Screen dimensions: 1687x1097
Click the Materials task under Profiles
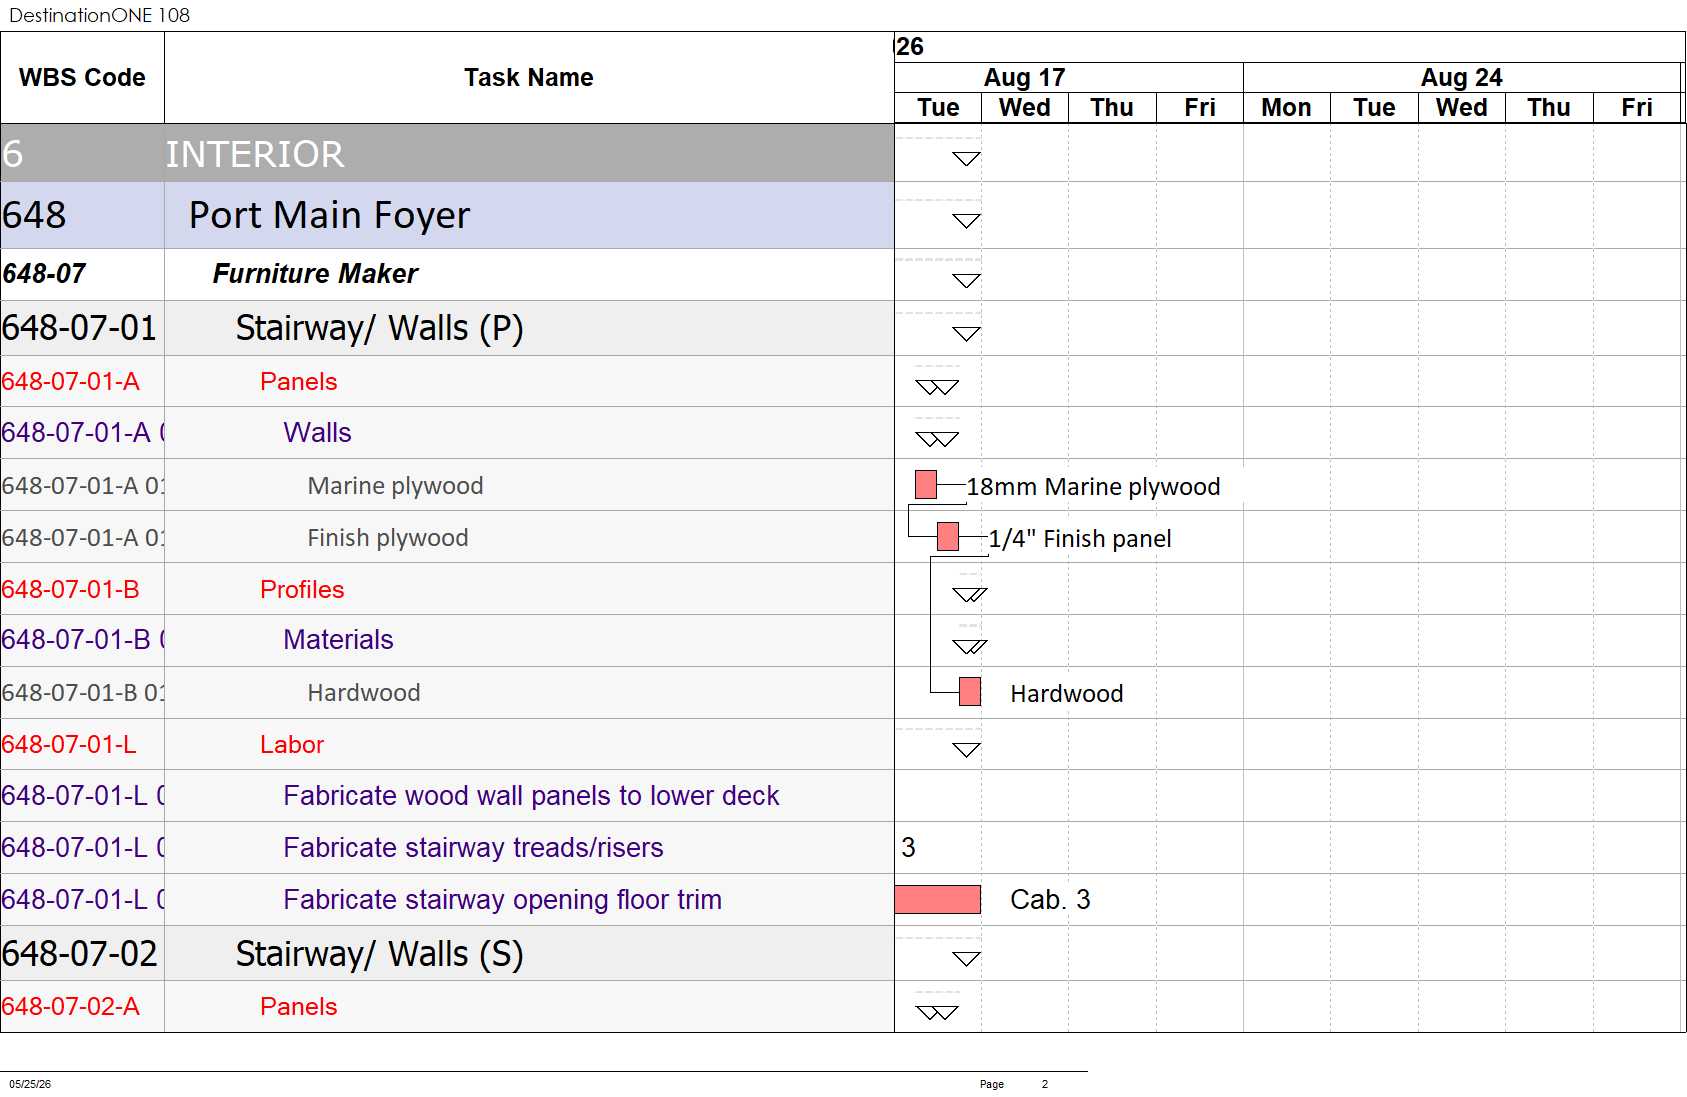pos(338,640)
